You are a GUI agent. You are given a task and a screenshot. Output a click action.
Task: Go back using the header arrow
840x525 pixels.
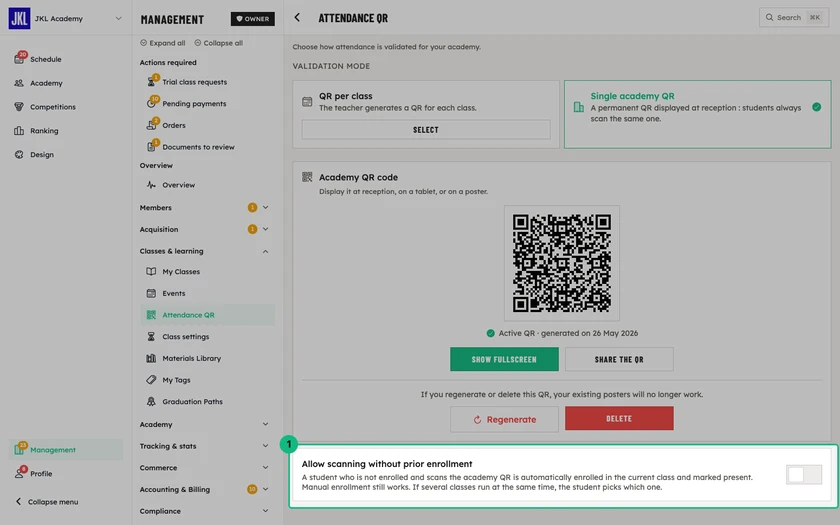[x=297, y=18]
